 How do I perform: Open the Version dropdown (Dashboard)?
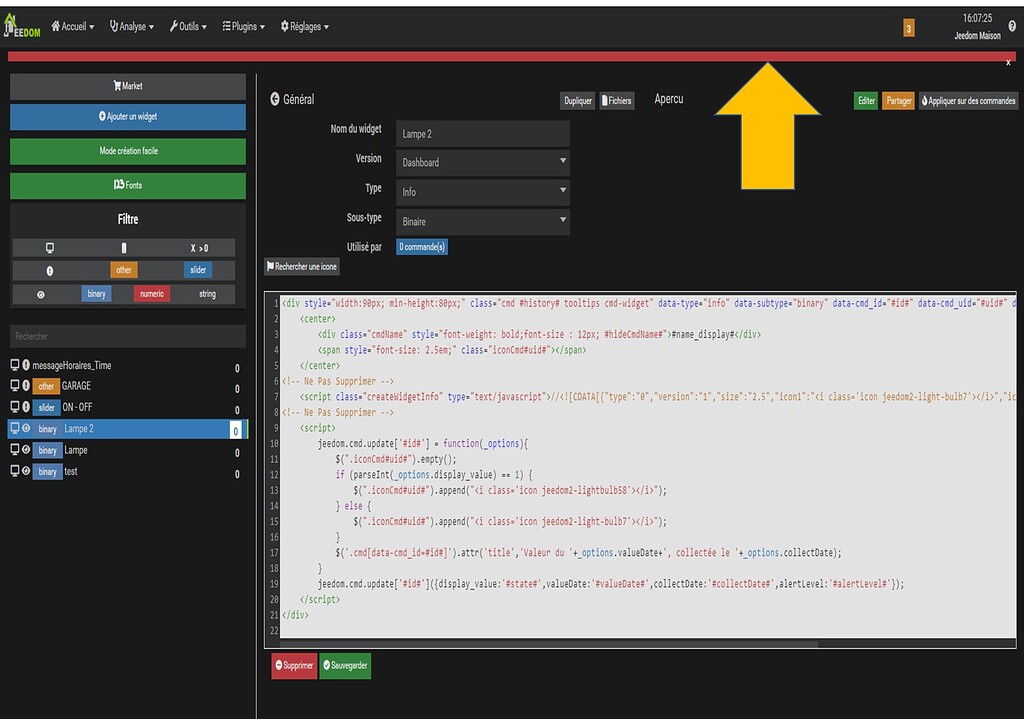tap(483, 163)
